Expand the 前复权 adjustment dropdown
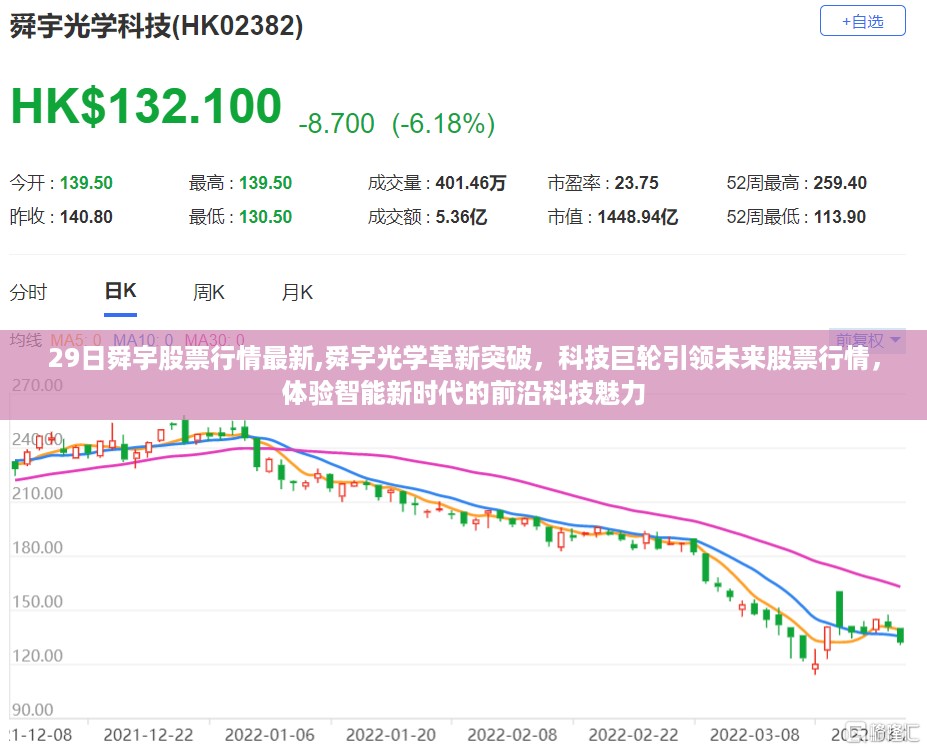The width and height of the screenshot is (927, 750). pyautogui.click(x=866, y=340)
